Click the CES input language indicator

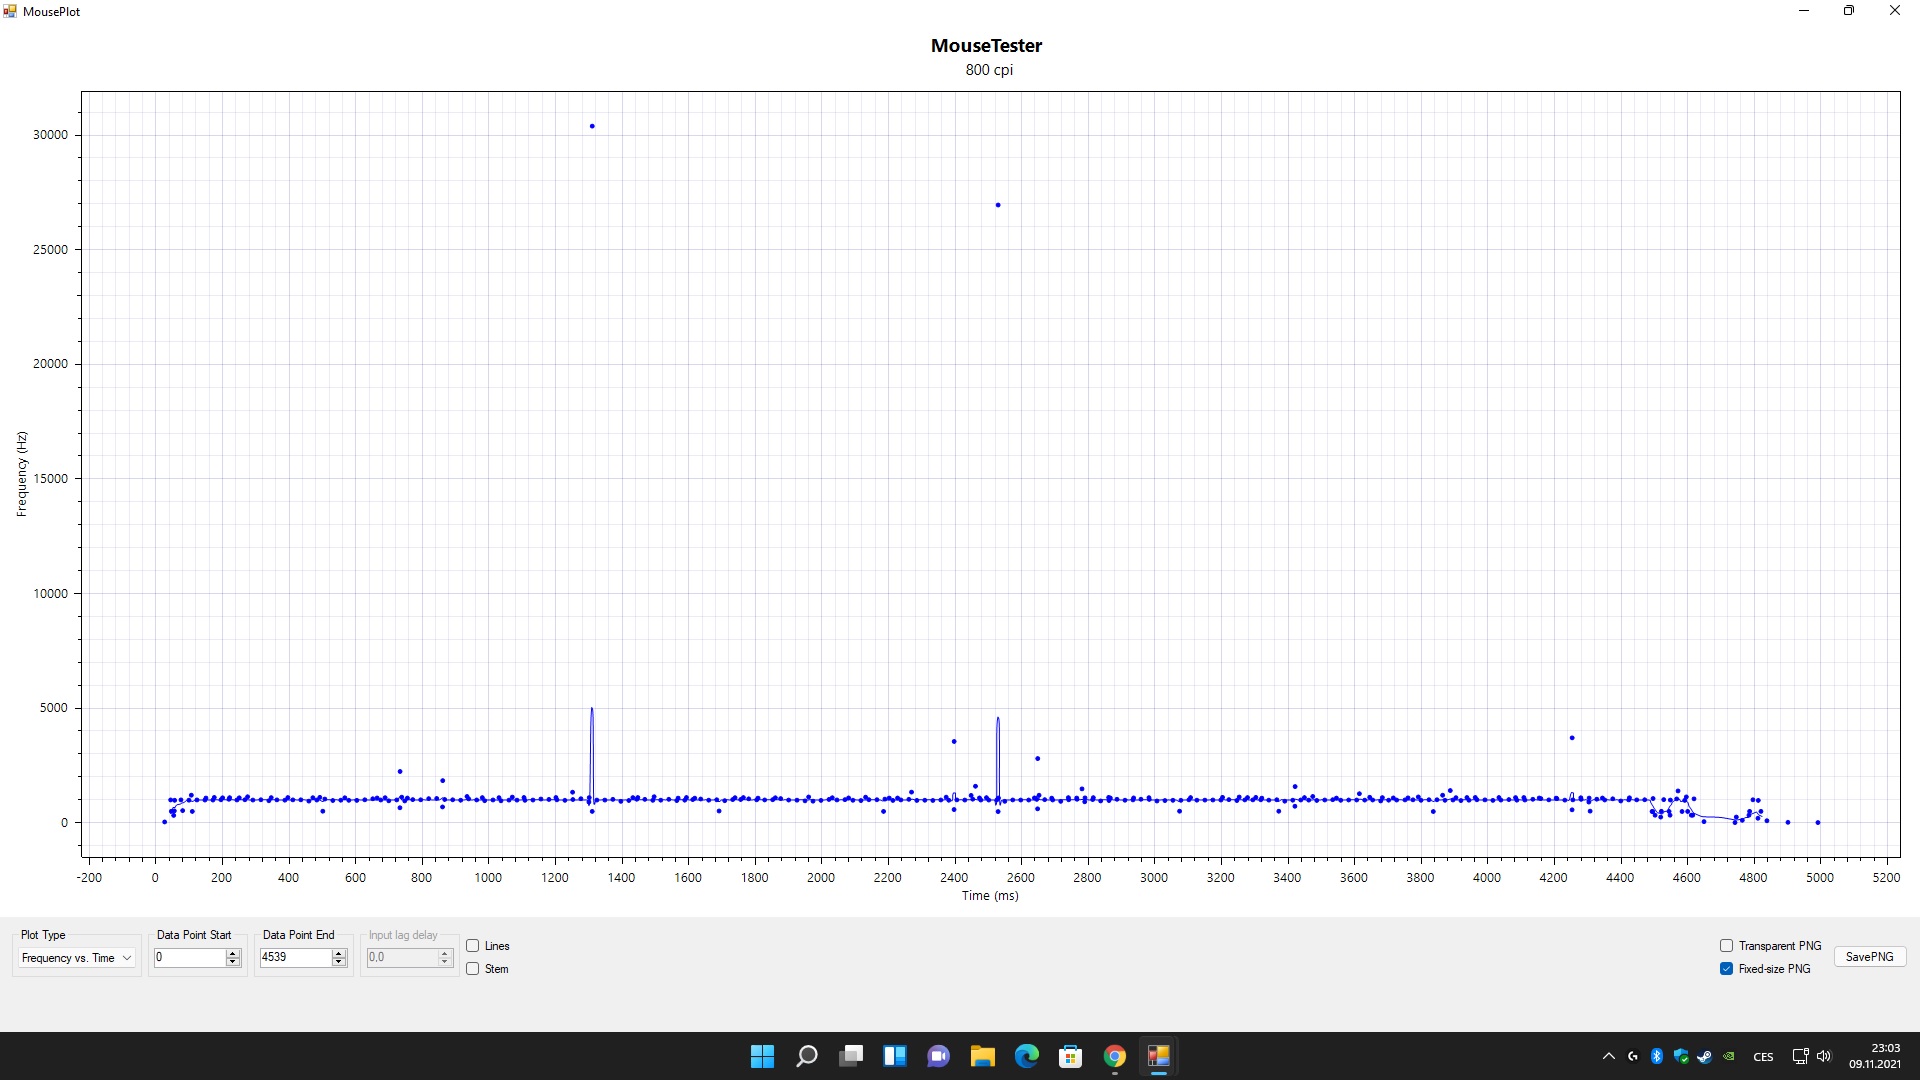tap(1763, 1057)
